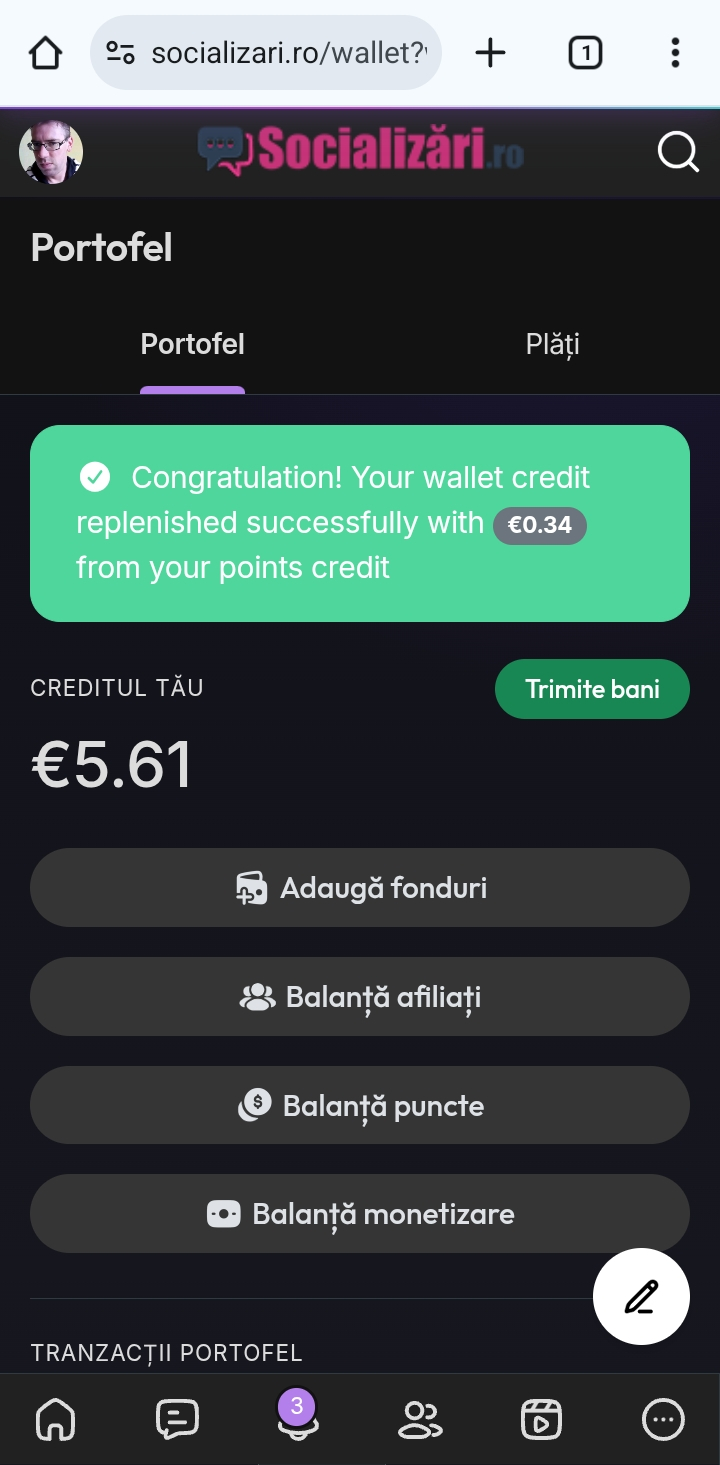Open site info icon in address bar
720x1465 pixels.
point(121,53)
